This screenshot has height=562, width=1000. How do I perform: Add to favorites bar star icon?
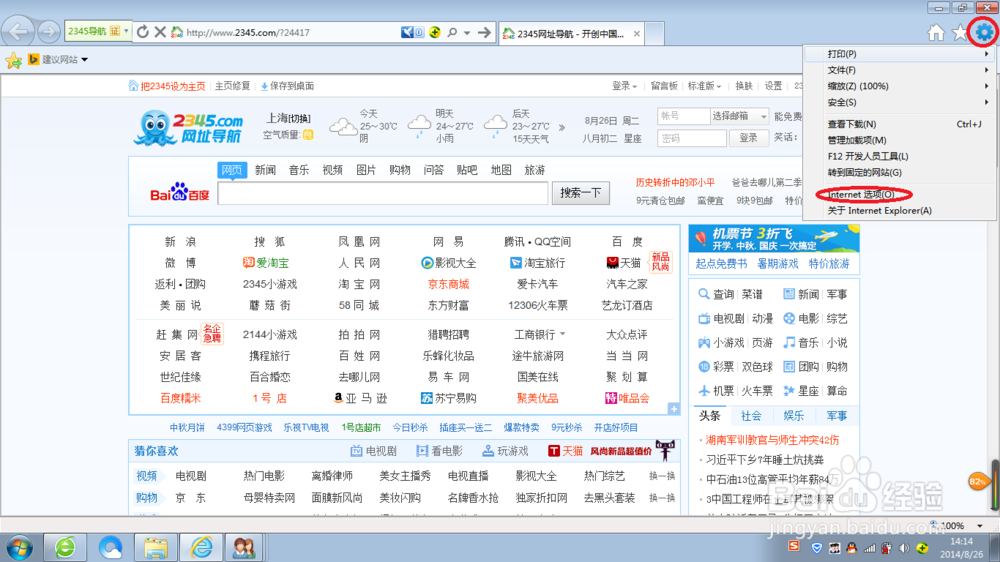13,60
